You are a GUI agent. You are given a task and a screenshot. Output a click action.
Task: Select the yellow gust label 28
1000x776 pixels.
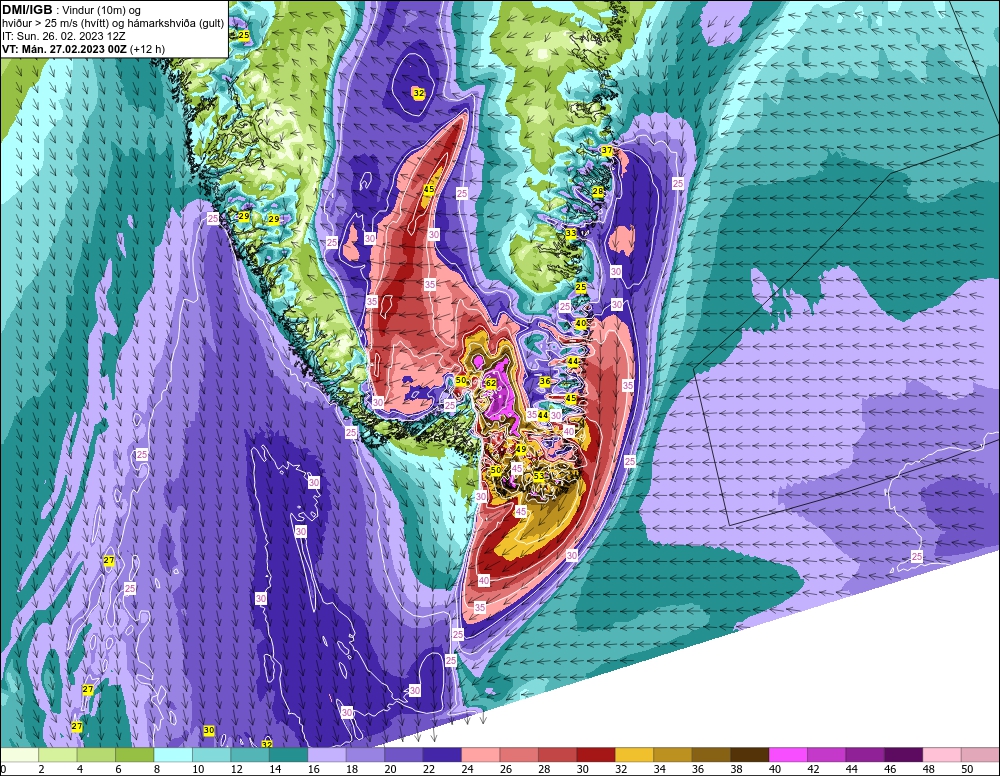[x=598, y=191]
